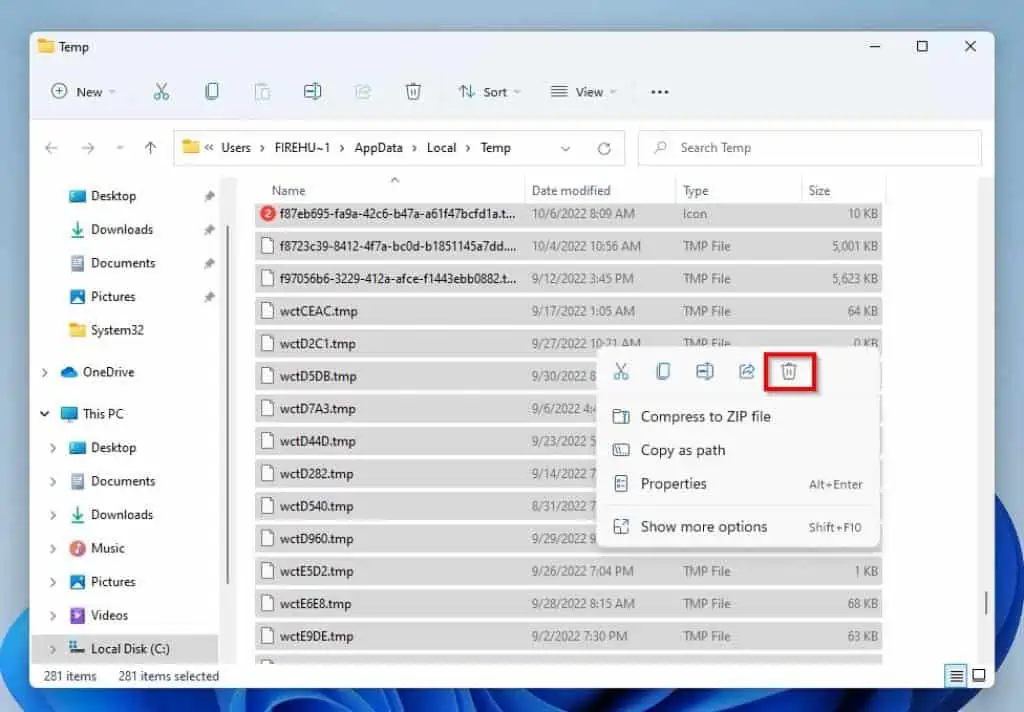
Task: Click the Paste icon in the toolbar
Action: click(262, 91)
